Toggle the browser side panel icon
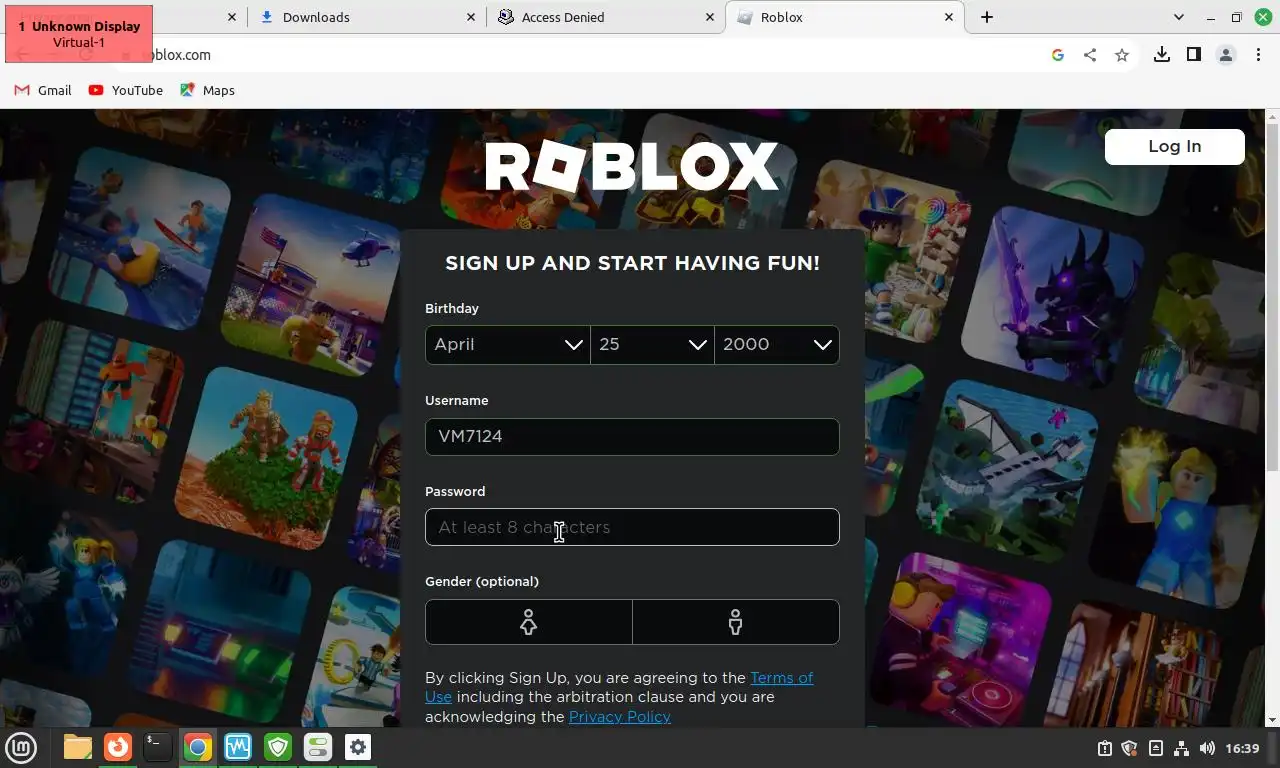Viewport: 1280px width, 768px height. click(1194, 55)
